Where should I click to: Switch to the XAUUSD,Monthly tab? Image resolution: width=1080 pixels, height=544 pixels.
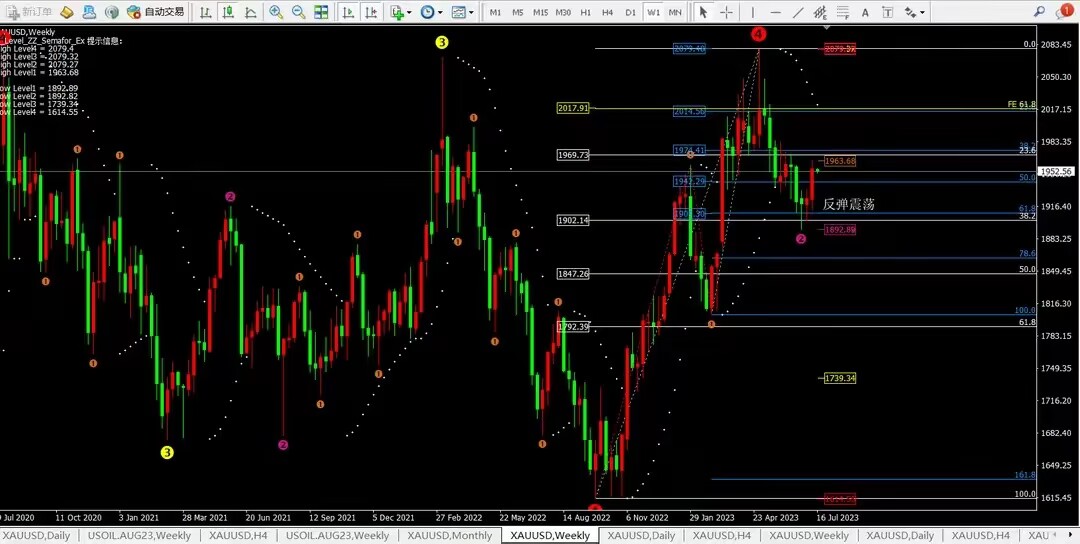450,535
